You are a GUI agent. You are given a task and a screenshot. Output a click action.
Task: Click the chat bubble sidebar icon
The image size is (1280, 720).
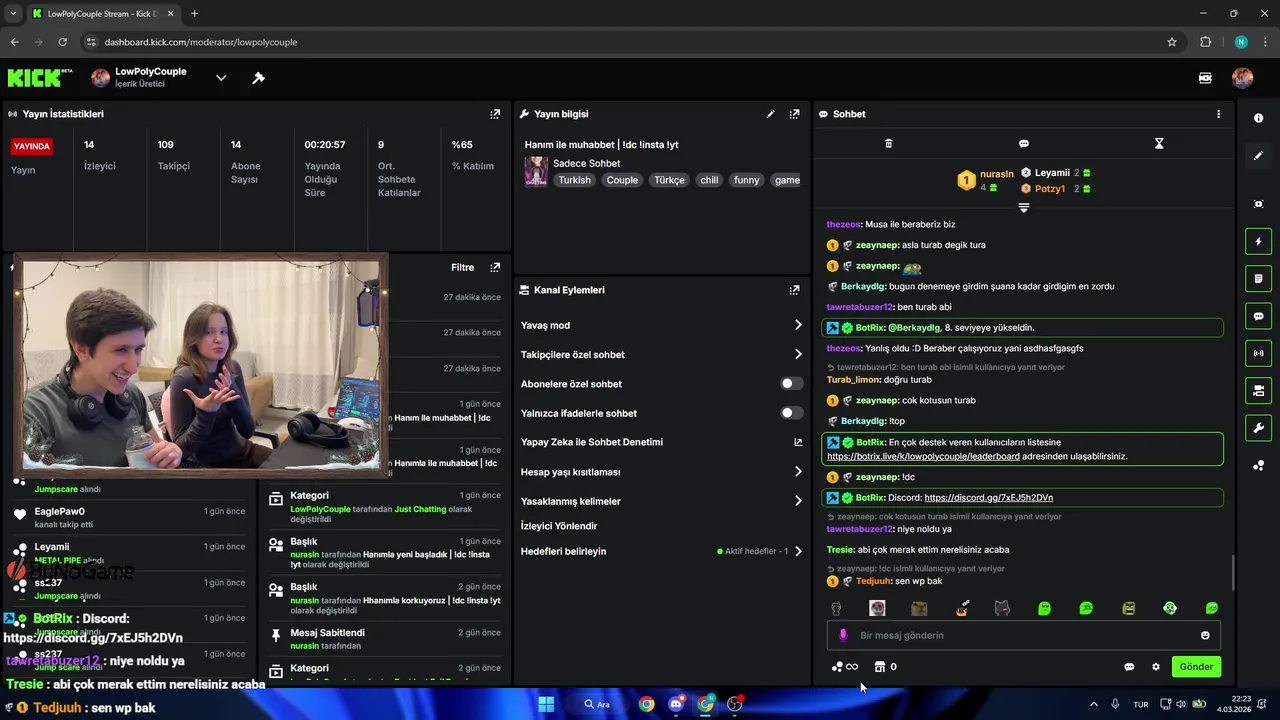(x=1258, y=316)
